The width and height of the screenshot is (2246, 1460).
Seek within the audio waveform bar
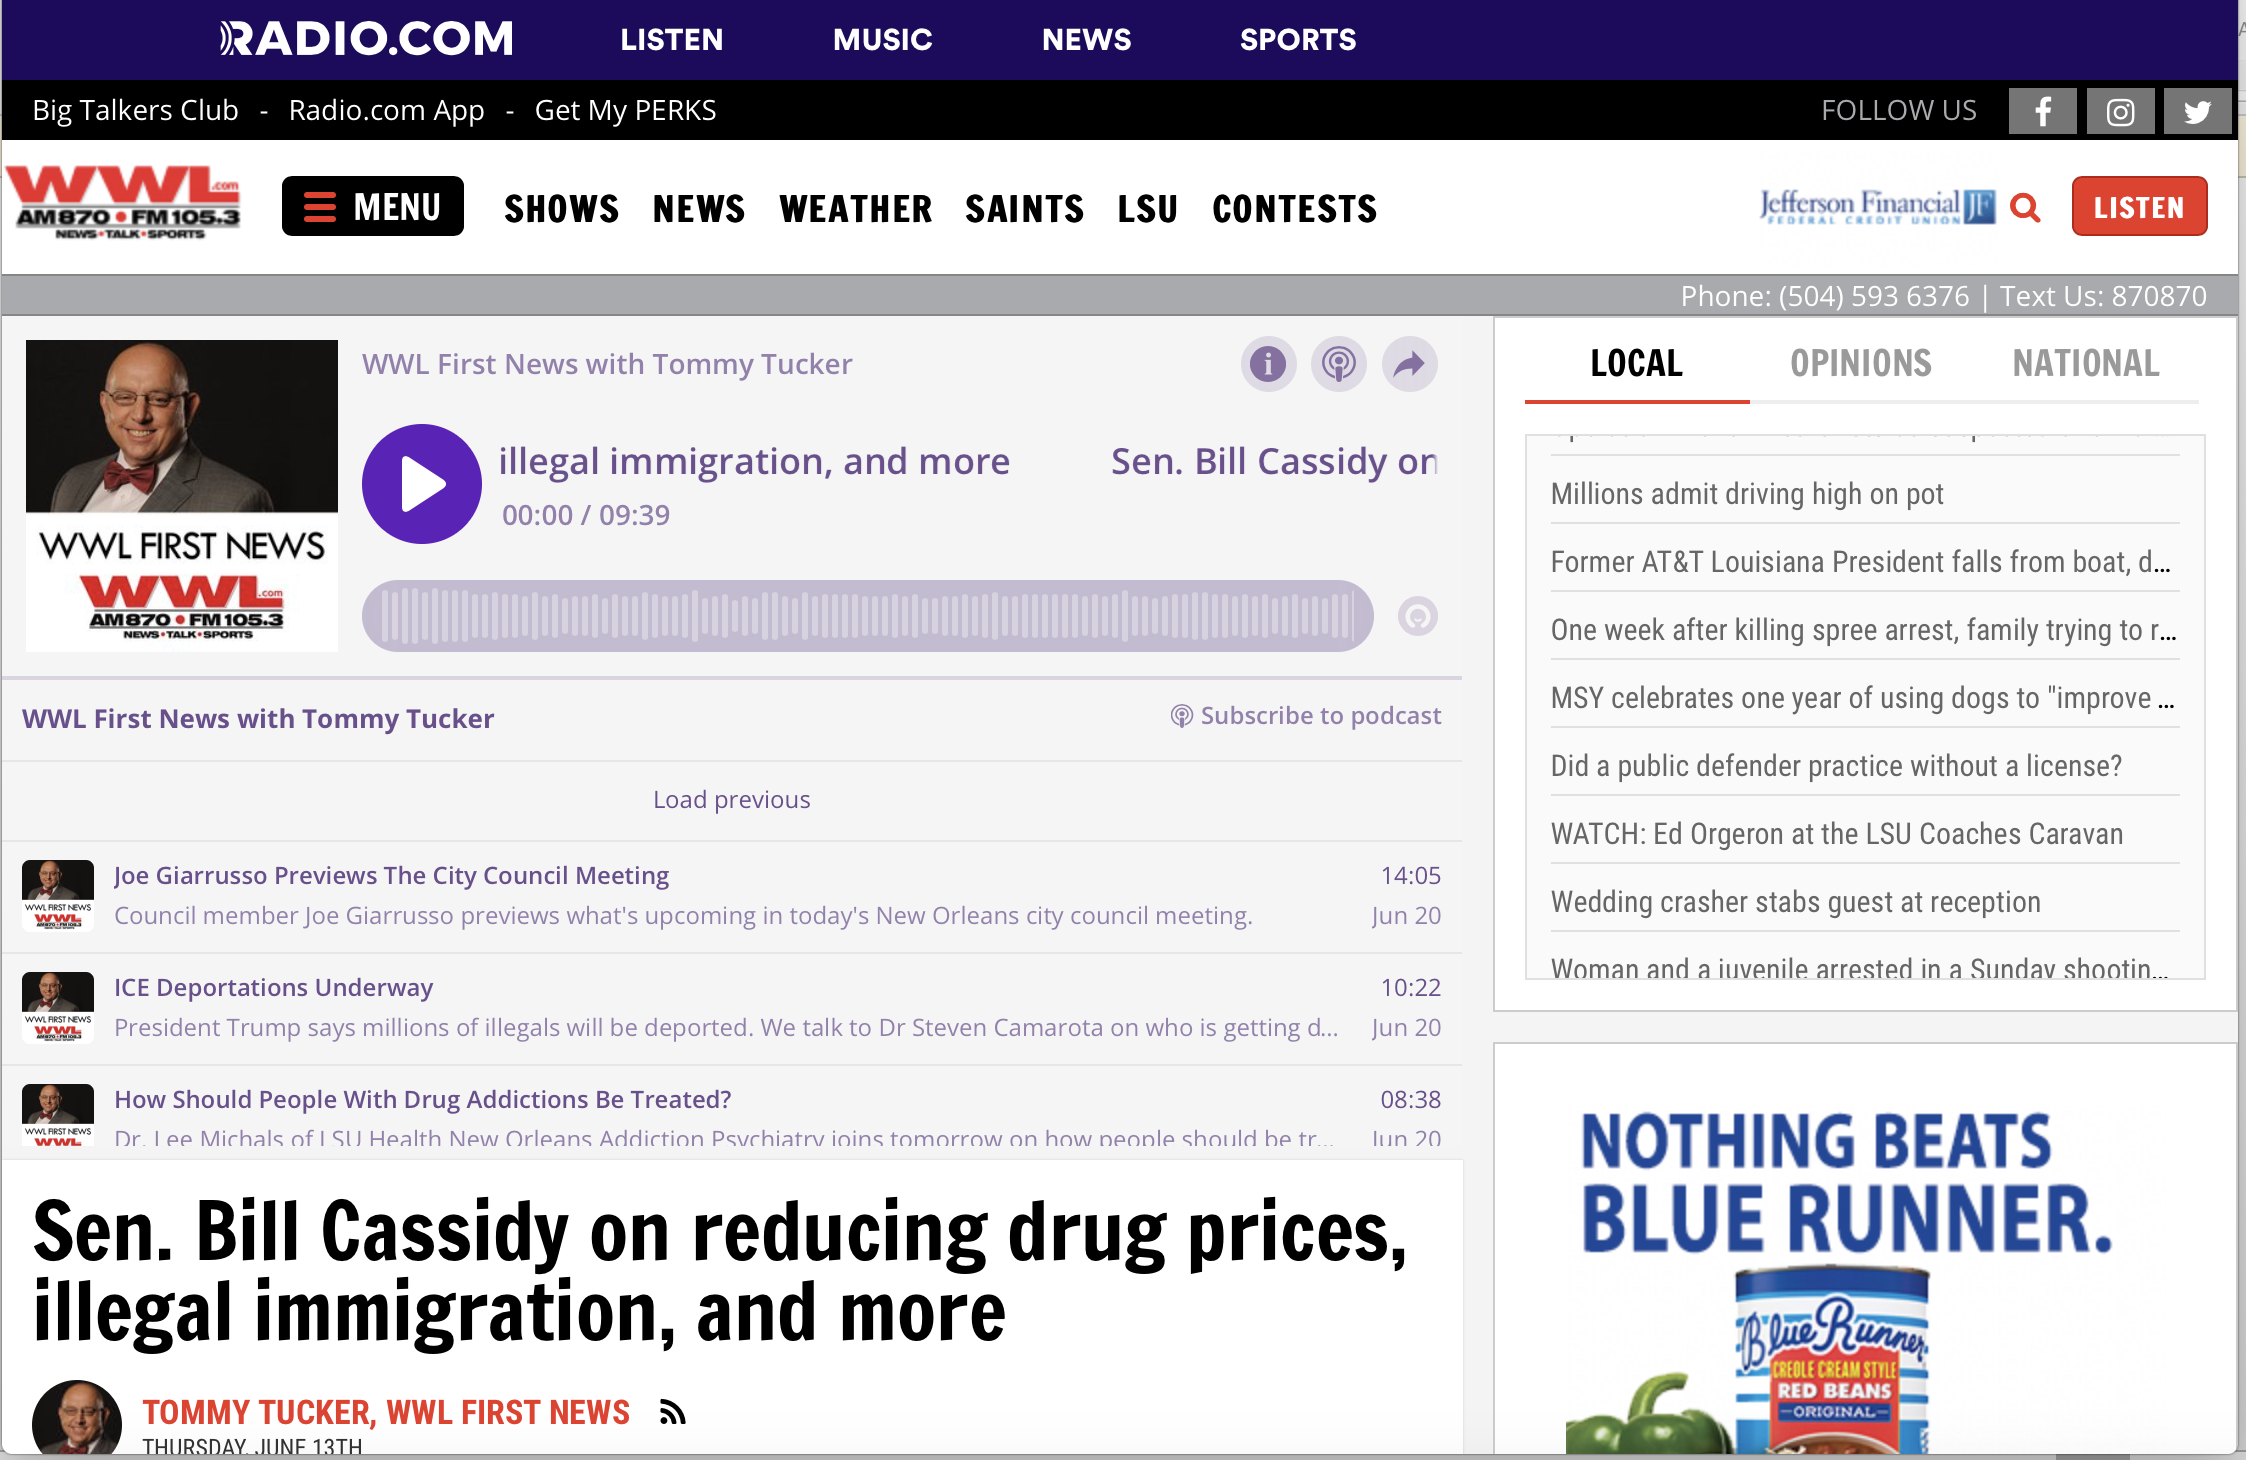867,616
